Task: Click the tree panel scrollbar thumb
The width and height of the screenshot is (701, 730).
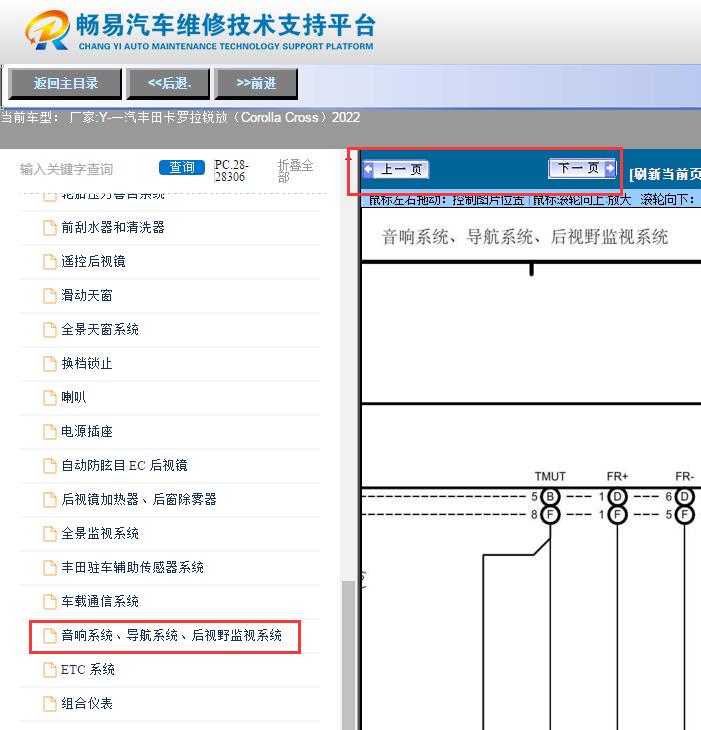Action: pos(348,655)
